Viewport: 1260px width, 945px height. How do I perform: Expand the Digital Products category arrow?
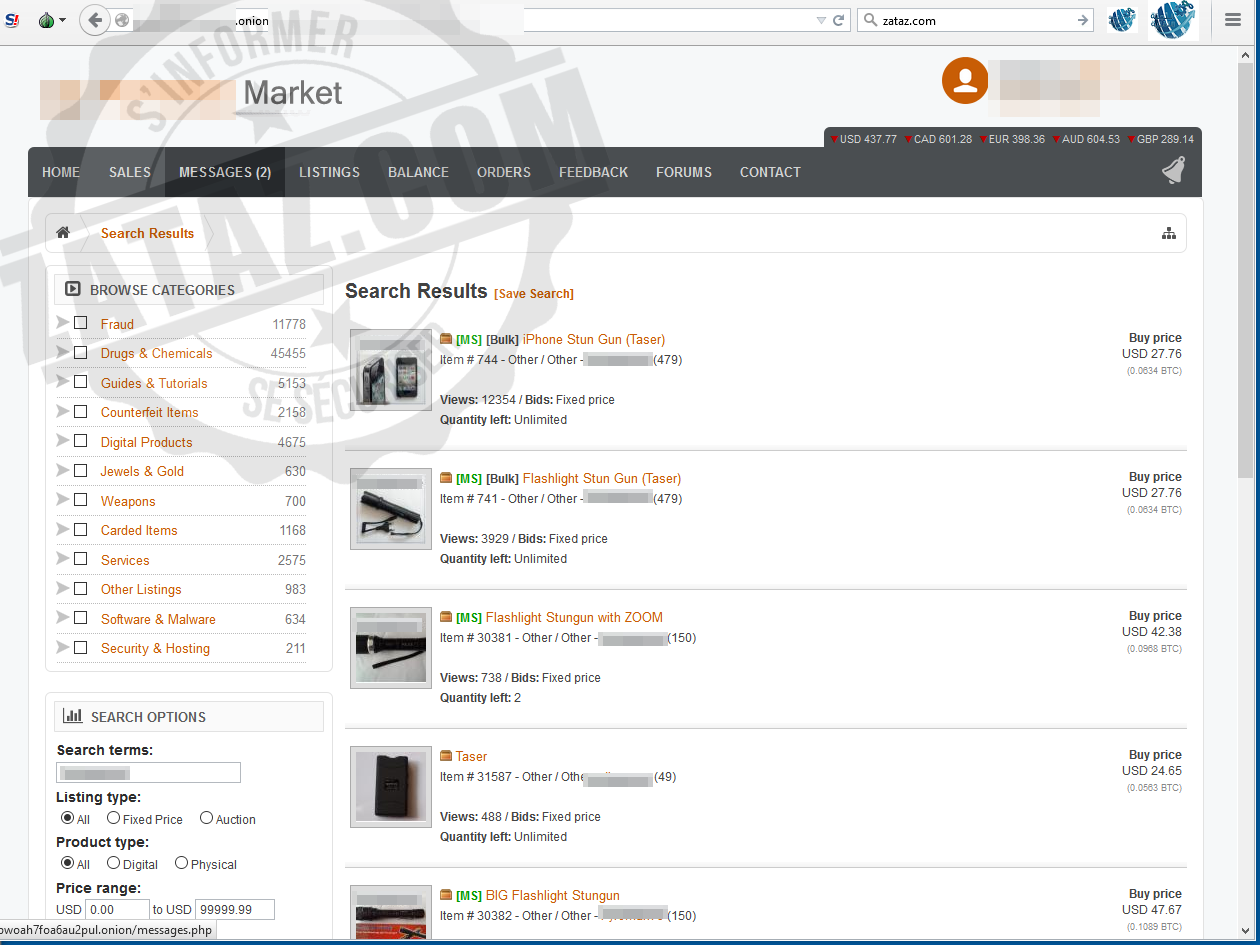coord(63,440)
